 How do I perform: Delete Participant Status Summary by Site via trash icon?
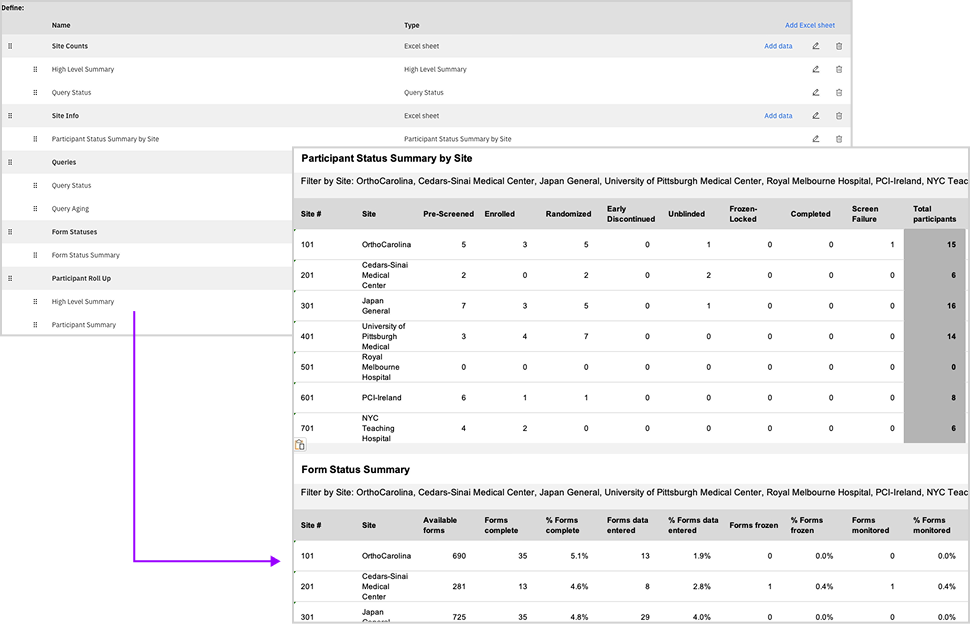pyautogui.click(x=839, y=139)
